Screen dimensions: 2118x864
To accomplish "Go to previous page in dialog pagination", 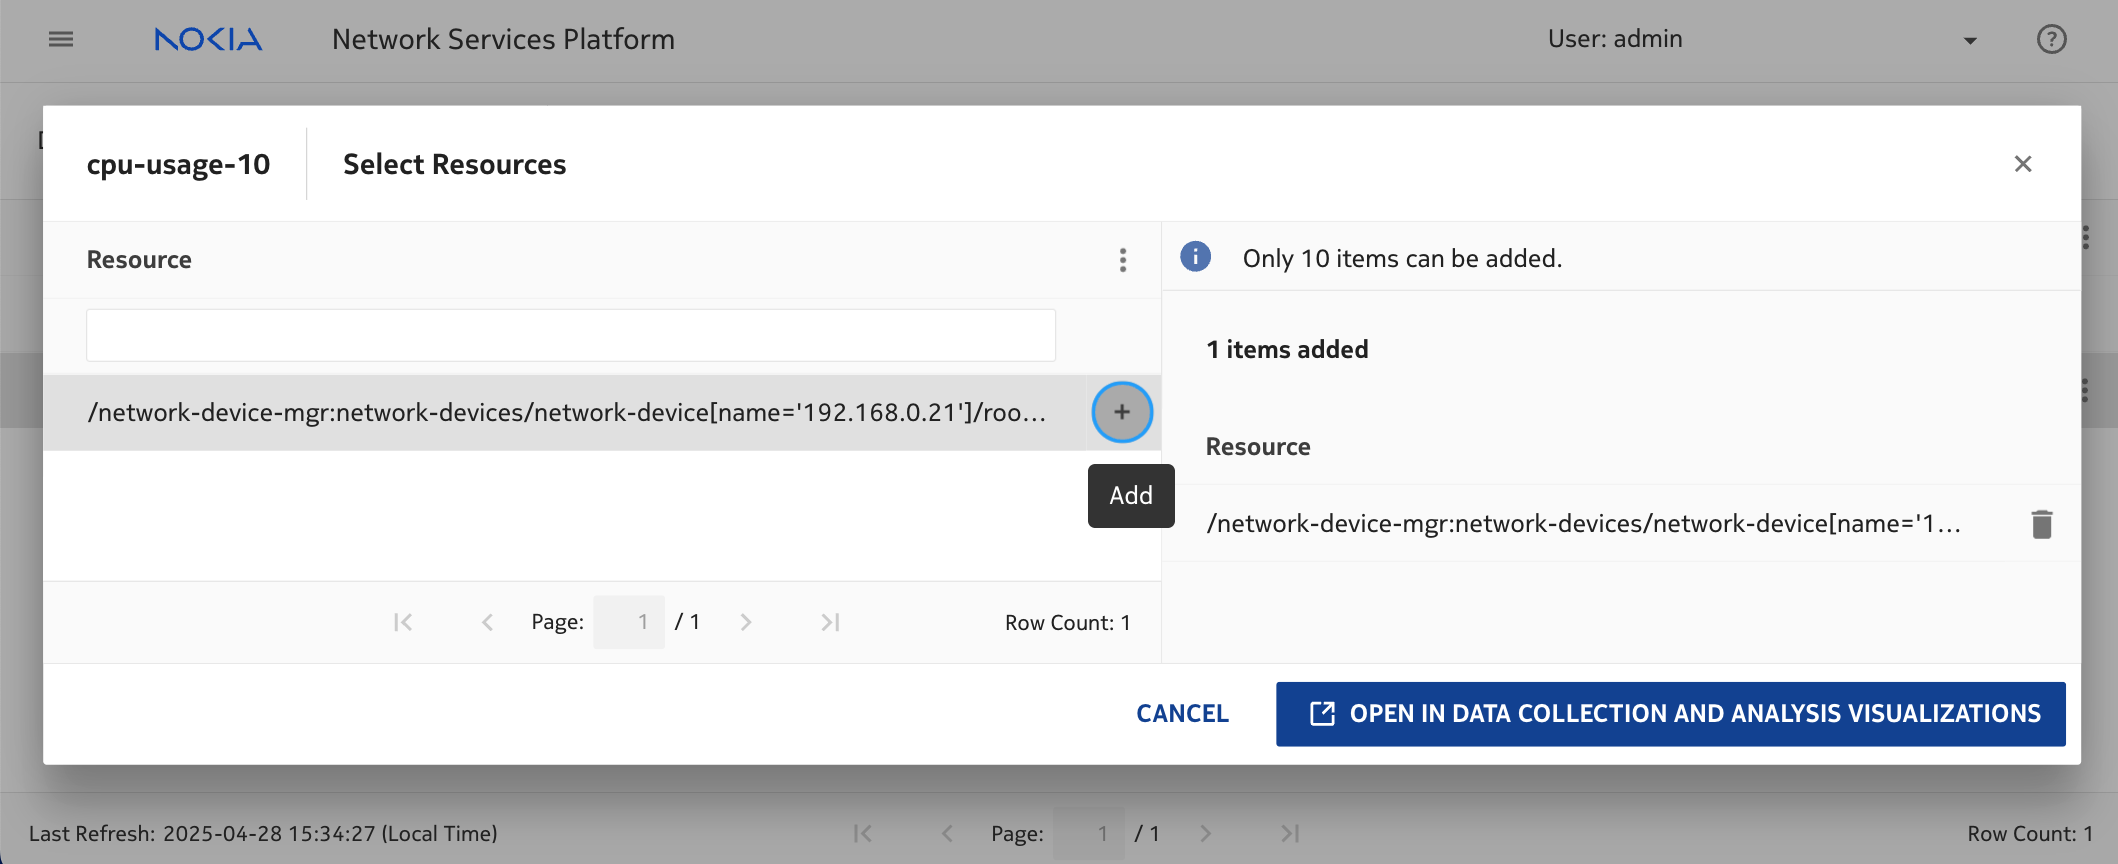I will [x=487, y=622].
